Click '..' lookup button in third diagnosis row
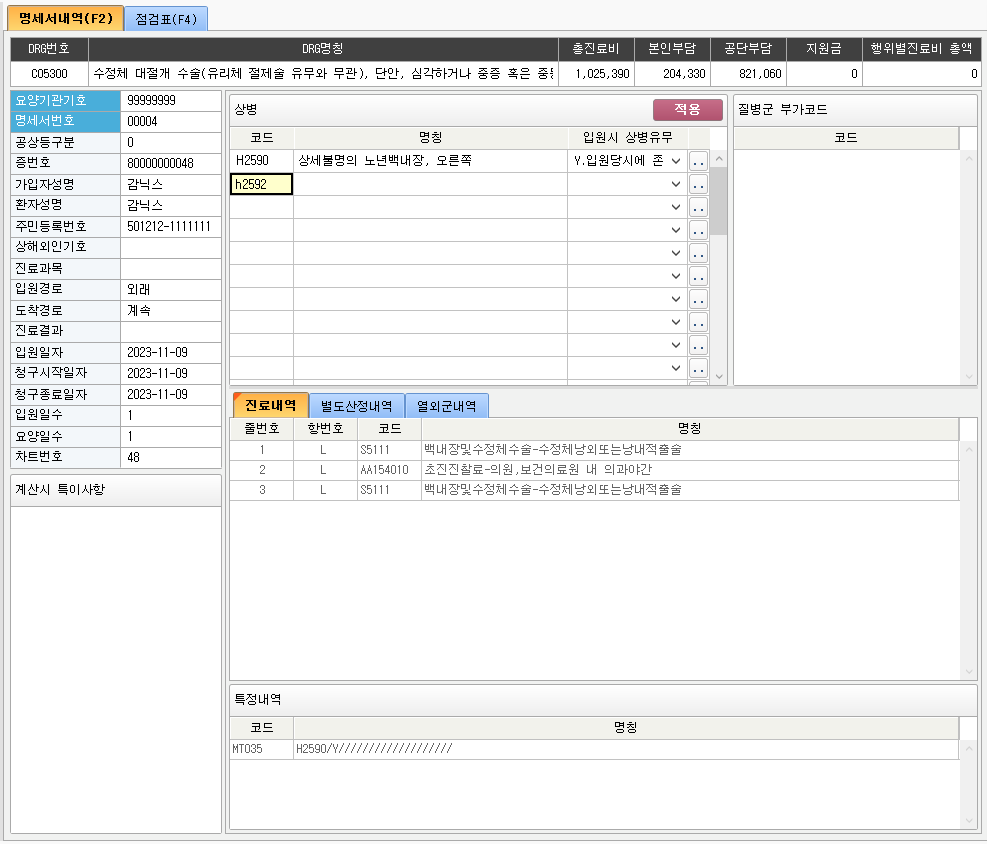Image resolution: width=987 pixels, height=844 pixels. tap(699, 207)
